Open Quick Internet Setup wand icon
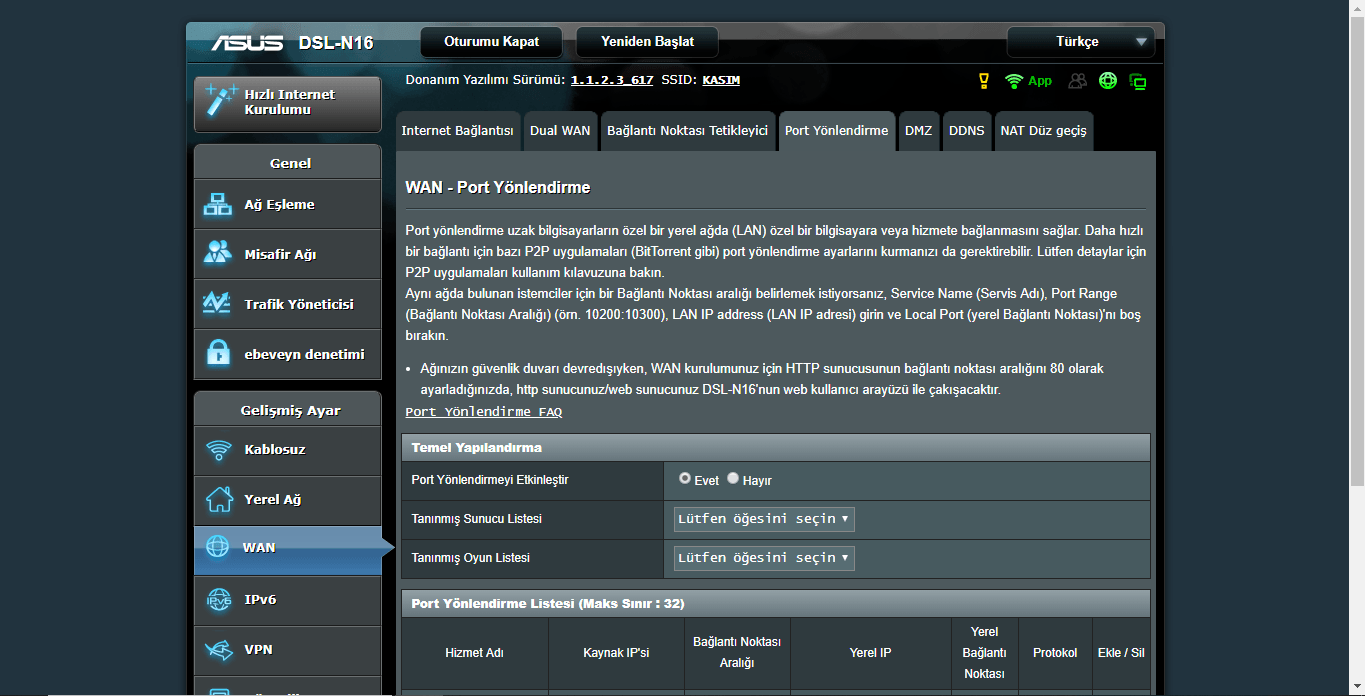1365x696 pixels. [x=220, y=102]
